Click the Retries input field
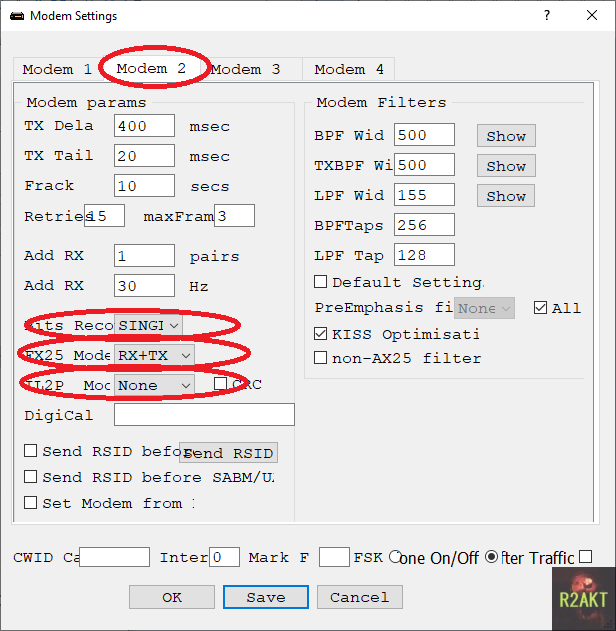Viewport: 616px width, 631px height. pos(104,216)
